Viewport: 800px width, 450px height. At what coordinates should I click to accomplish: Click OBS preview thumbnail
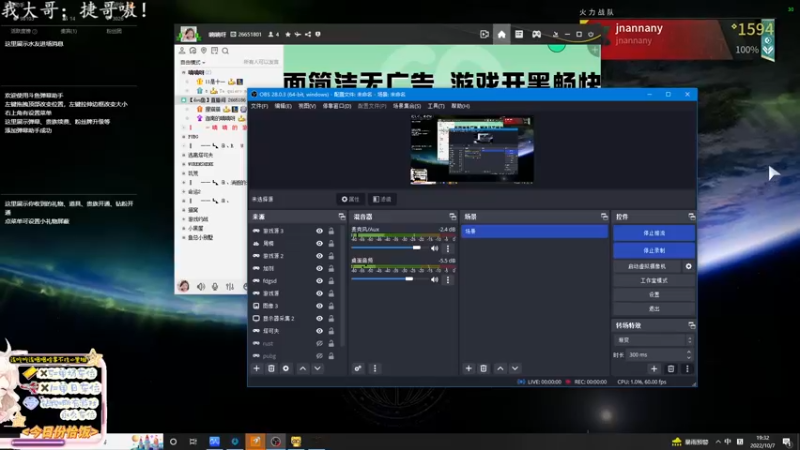472,149
